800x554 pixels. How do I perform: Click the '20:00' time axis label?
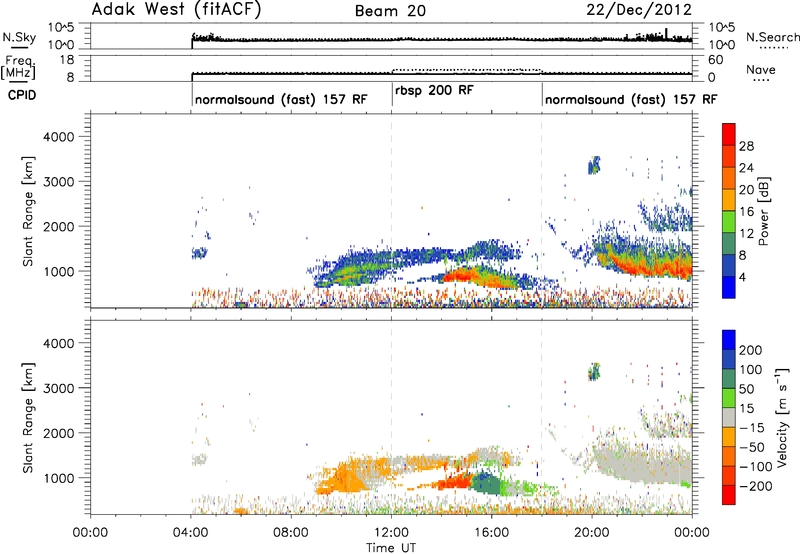point(592,533)
